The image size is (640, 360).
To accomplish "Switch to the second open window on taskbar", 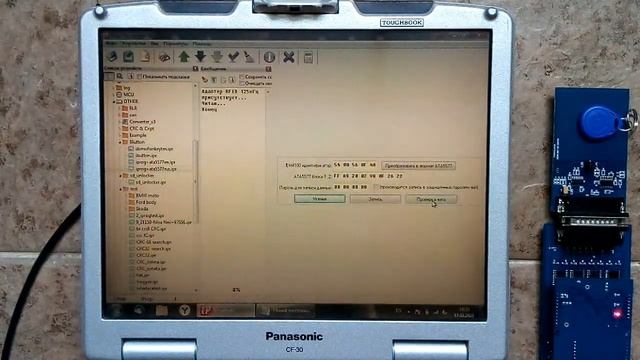I will tap(285, 311).
